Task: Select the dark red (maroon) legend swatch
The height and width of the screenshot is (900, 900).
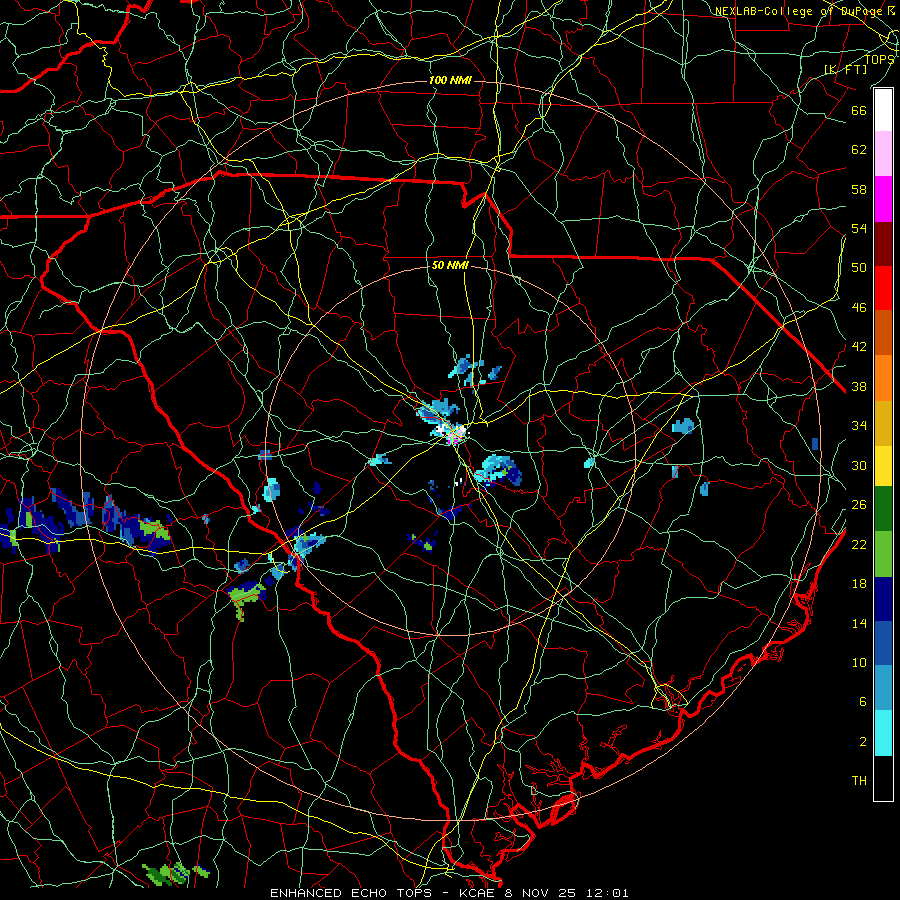Action: (x=883, y=243)
